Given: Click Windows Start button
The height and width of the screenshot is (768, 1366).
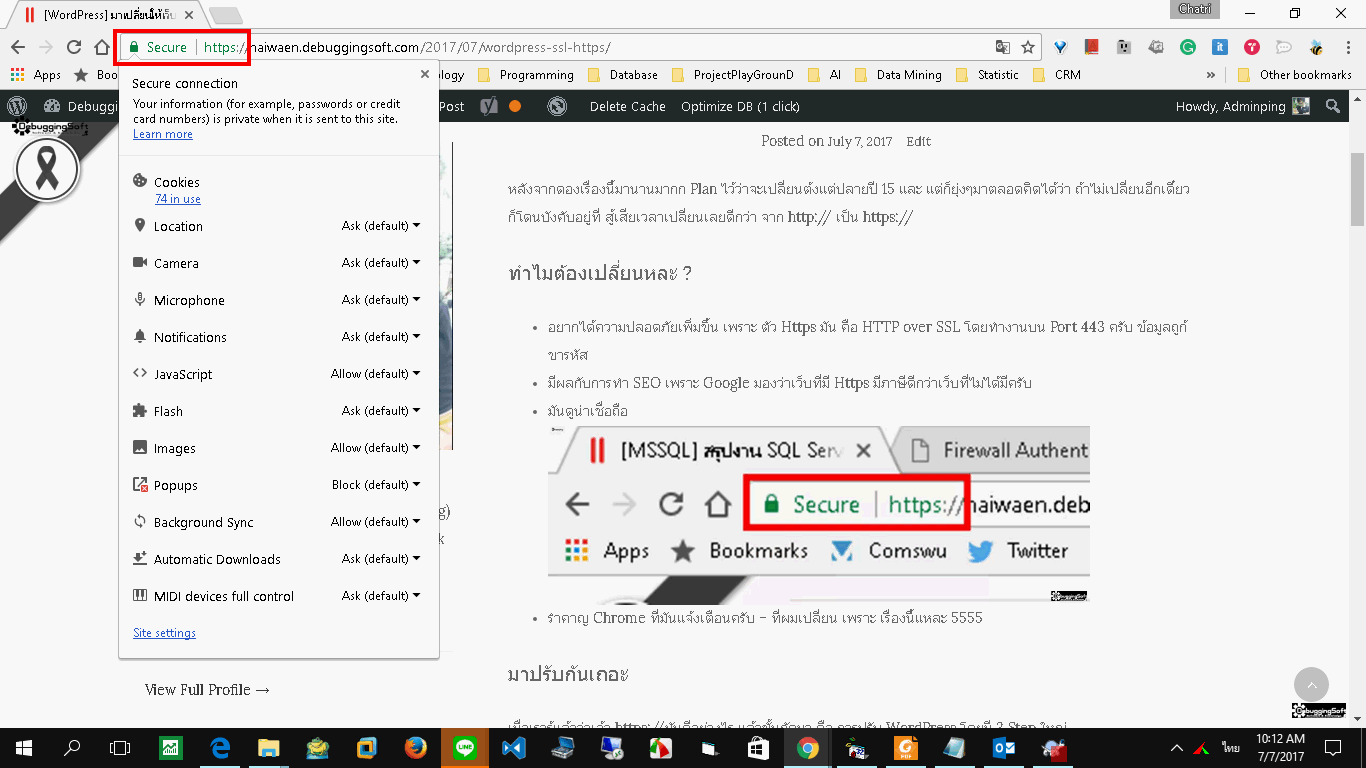Looking at the screenshot, I should pyautogui.click(x=23, y=748).
